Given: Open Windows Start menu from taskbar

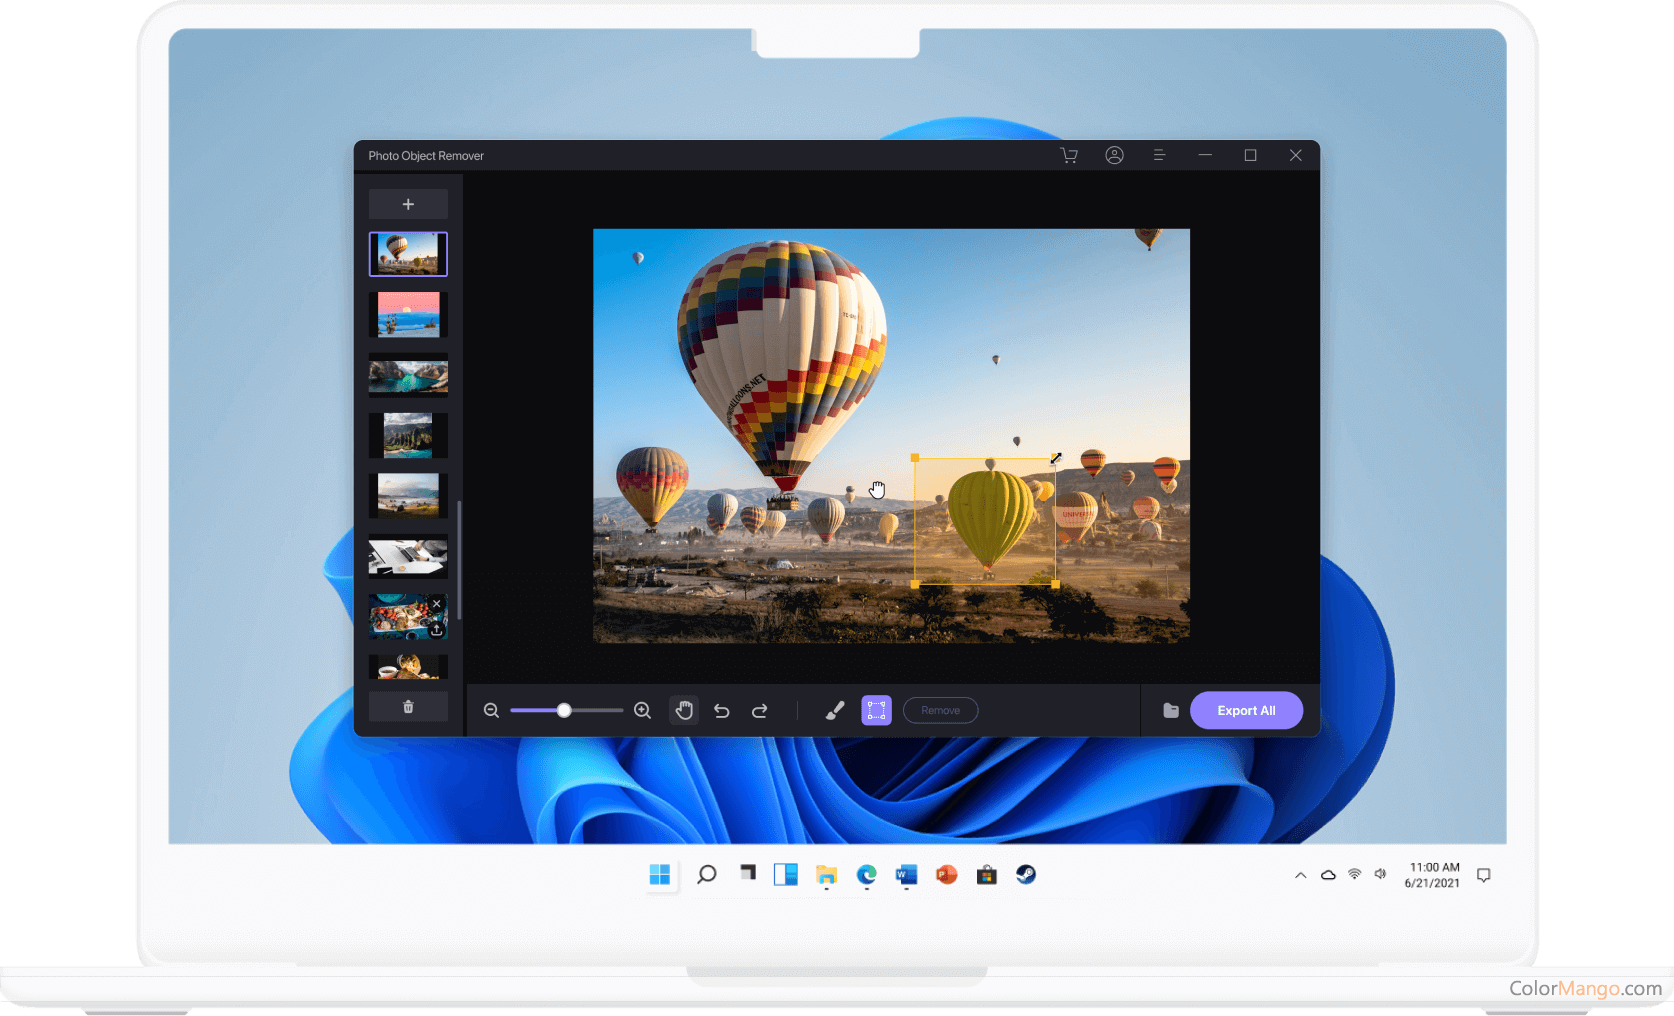Looking at the screenshot, I should (660, 875).
